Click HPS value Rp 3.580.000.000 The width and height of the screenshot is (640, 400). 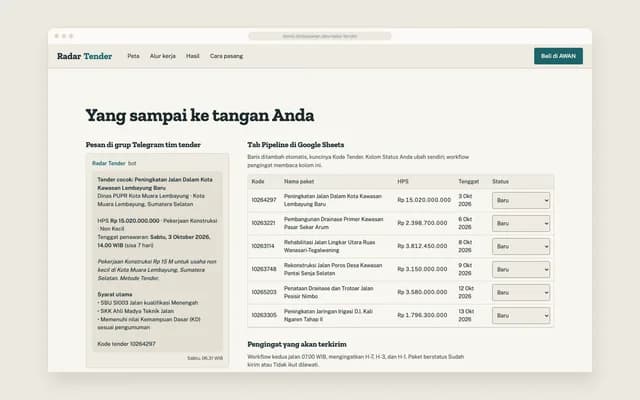[422, 292]
